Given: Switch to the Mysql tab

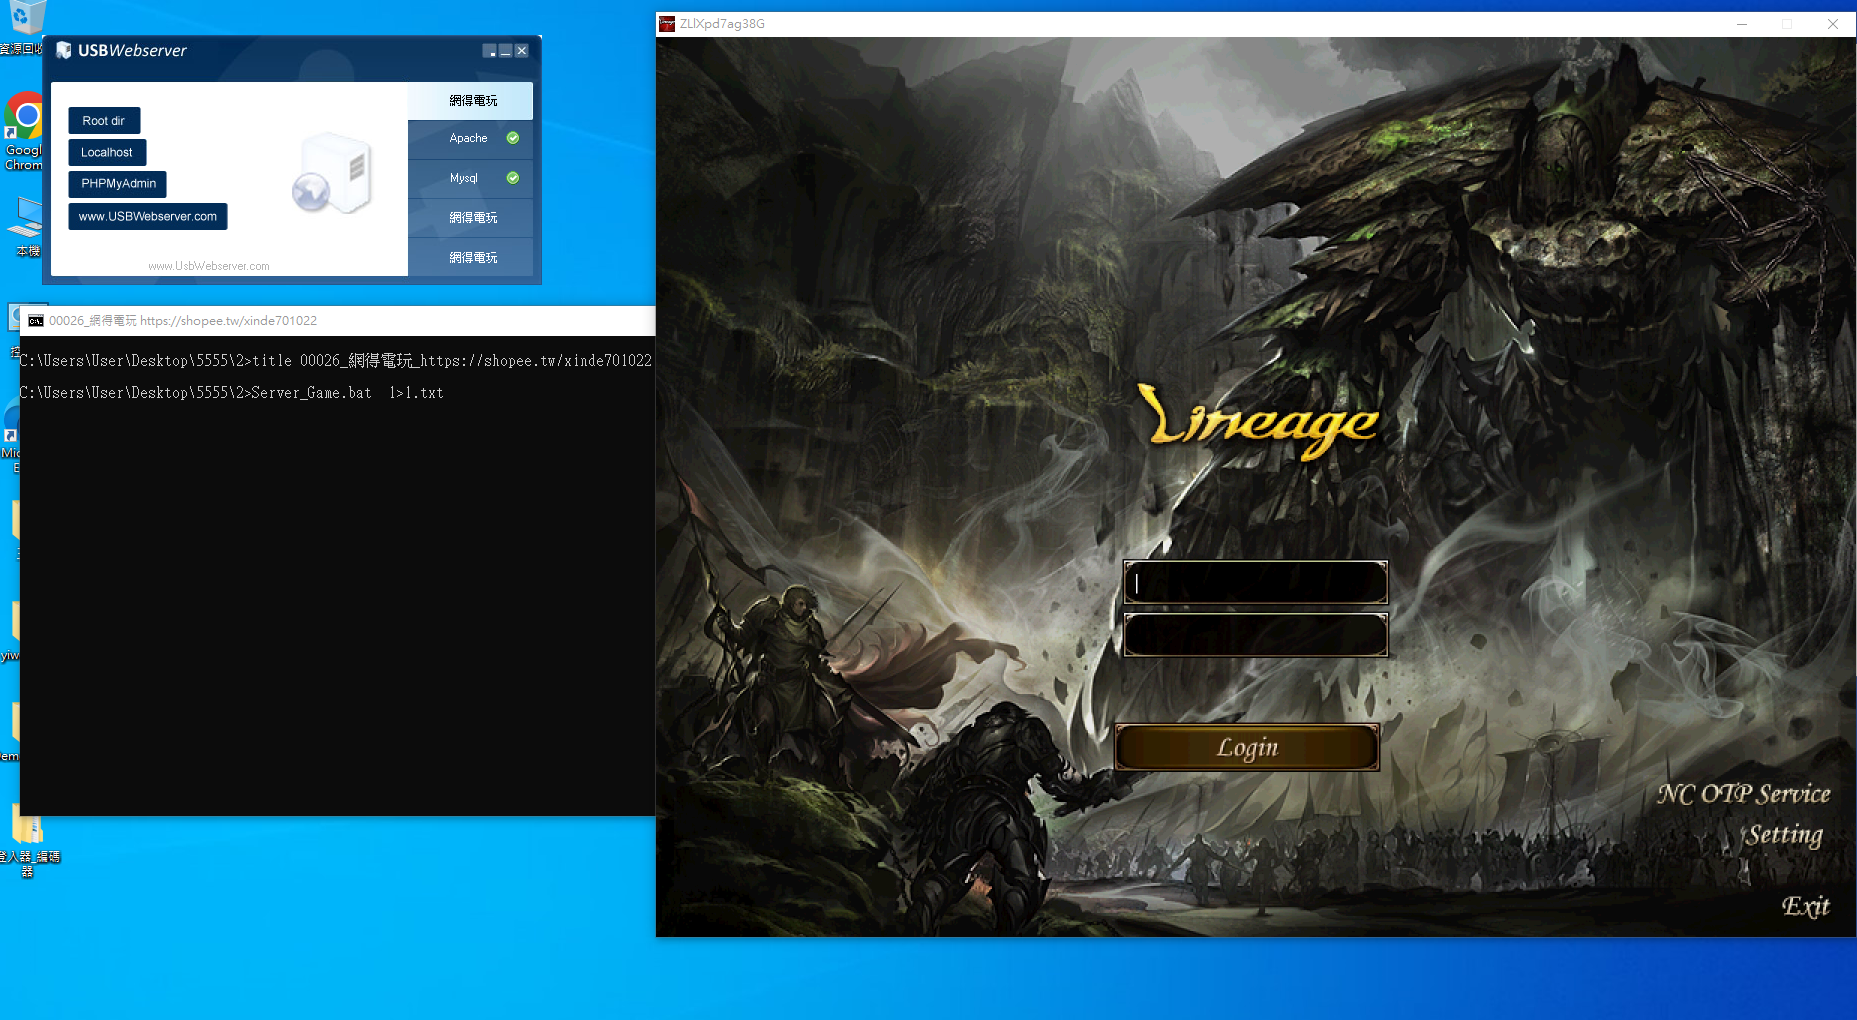Looking at the screenshot, I should (471, 178).
